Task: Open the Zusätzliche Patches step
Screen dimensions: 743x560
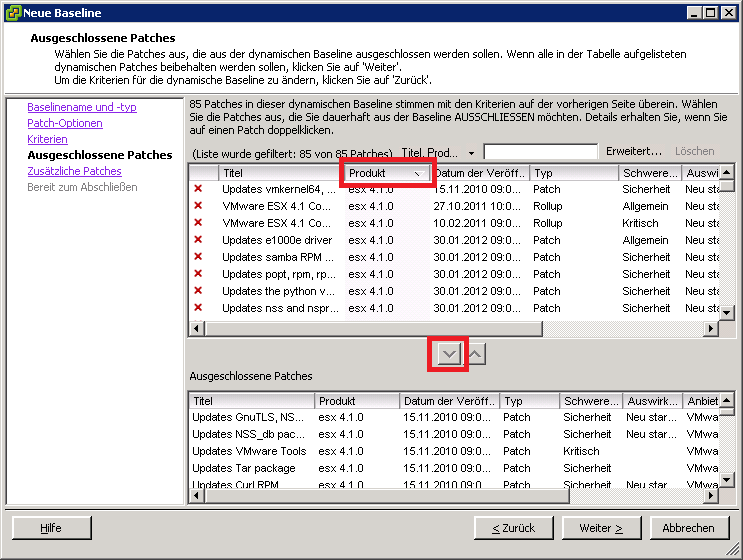Action: [74, 171]
